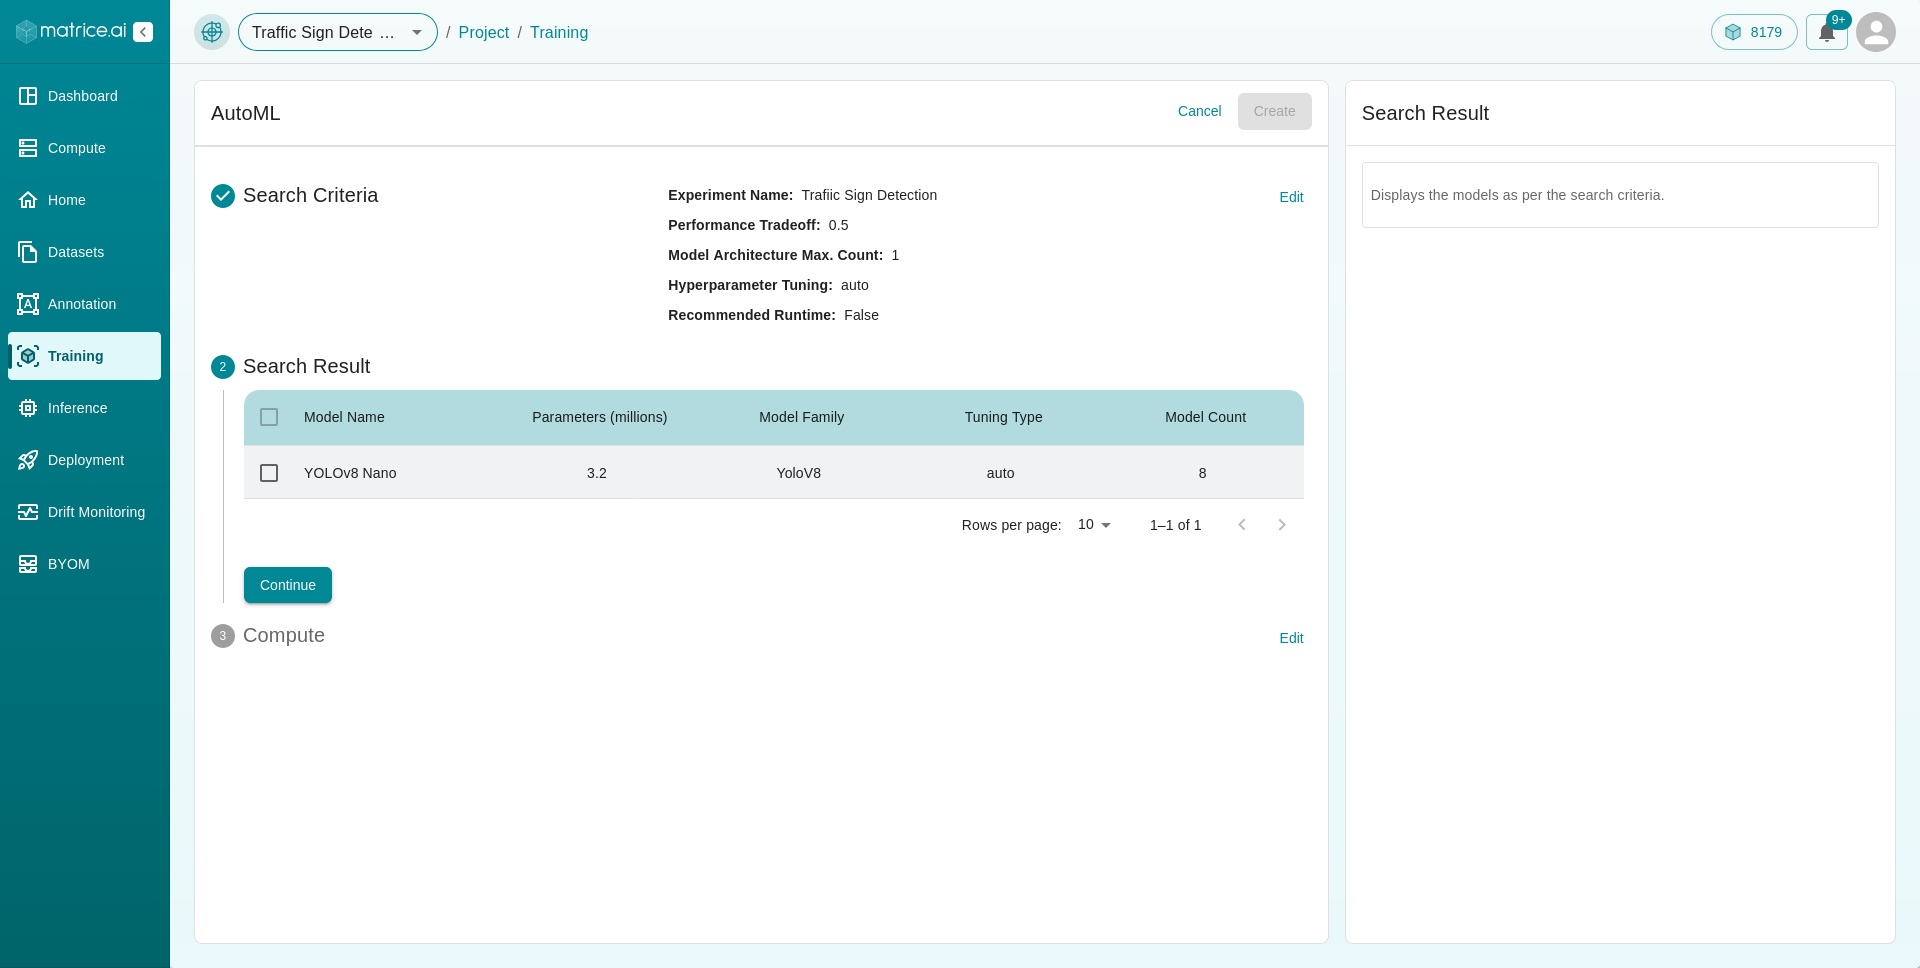Select the Training sidebar item
Image resolution: width=1920 pixels, height=968 pixels.
click(x=84, y=356)
